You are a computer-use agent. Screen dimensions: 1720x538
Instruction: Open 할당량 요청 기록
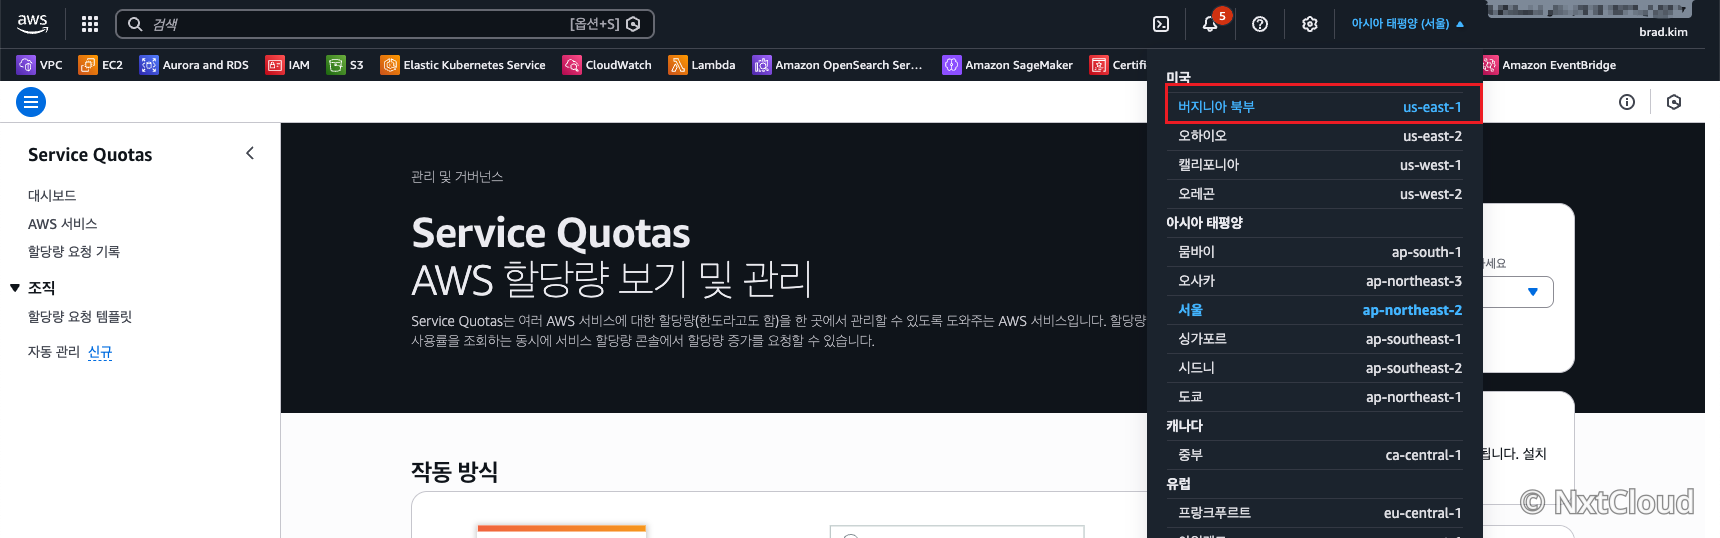click(74, 252)
